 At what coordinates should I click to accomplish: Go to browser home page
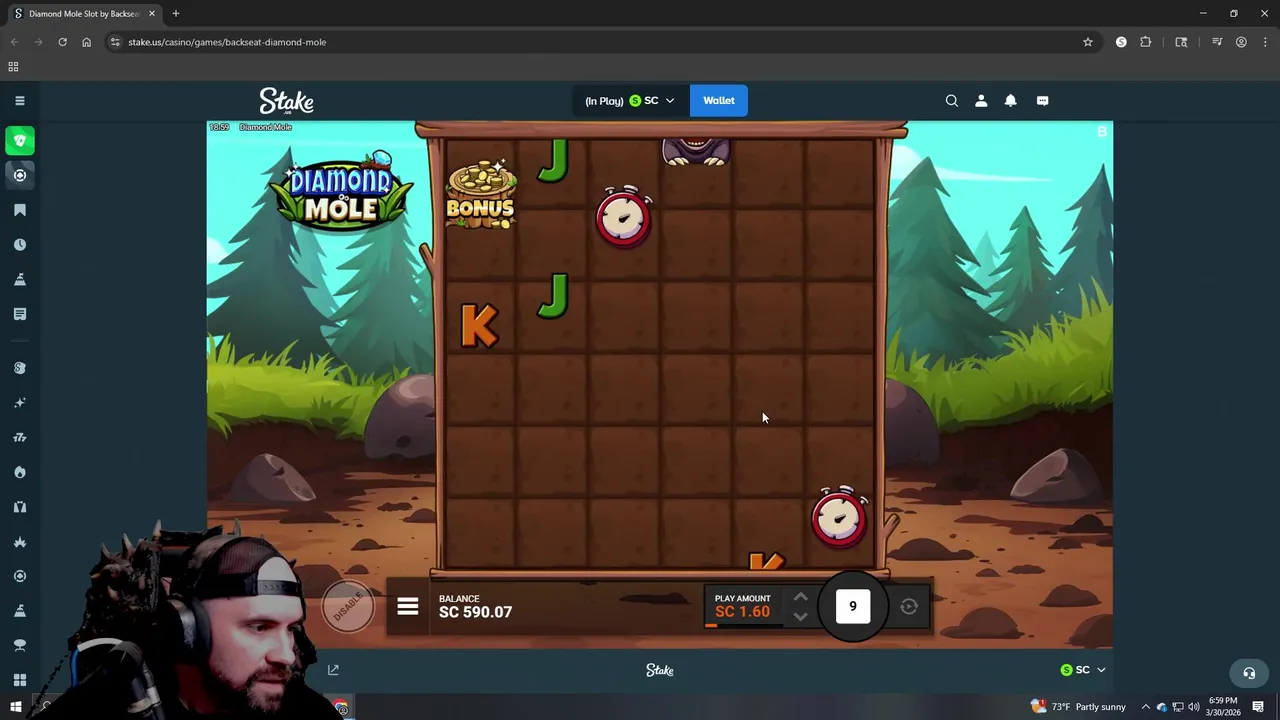coord(86,42)
